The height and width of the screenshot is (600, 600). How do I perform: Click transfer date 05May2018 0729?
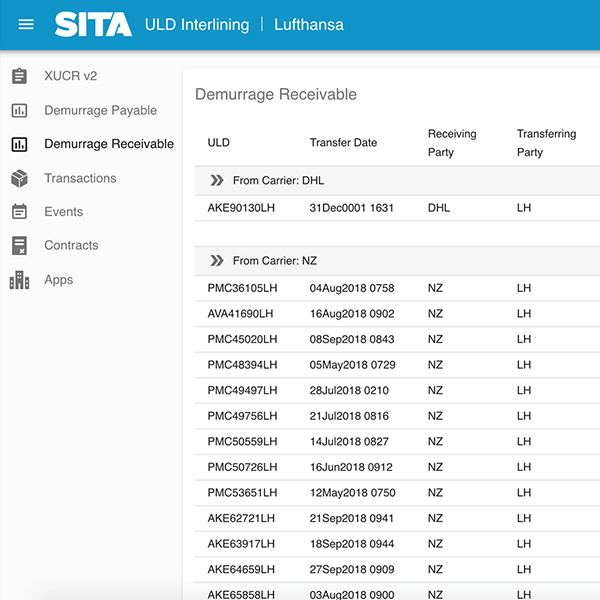[352, 365]
